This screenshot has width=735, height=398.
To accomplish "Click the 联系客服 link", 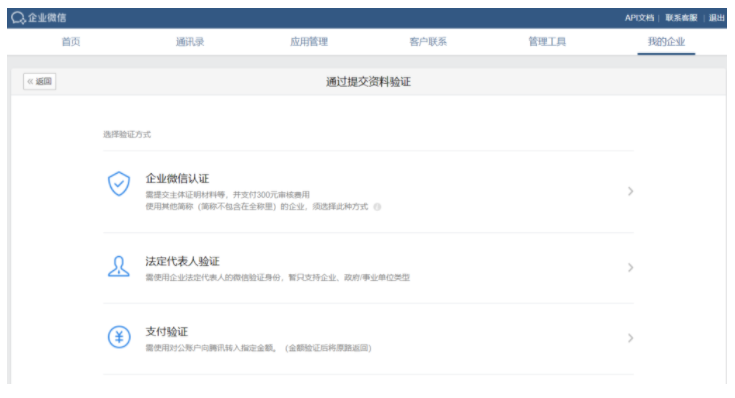I will pos(682,18).
